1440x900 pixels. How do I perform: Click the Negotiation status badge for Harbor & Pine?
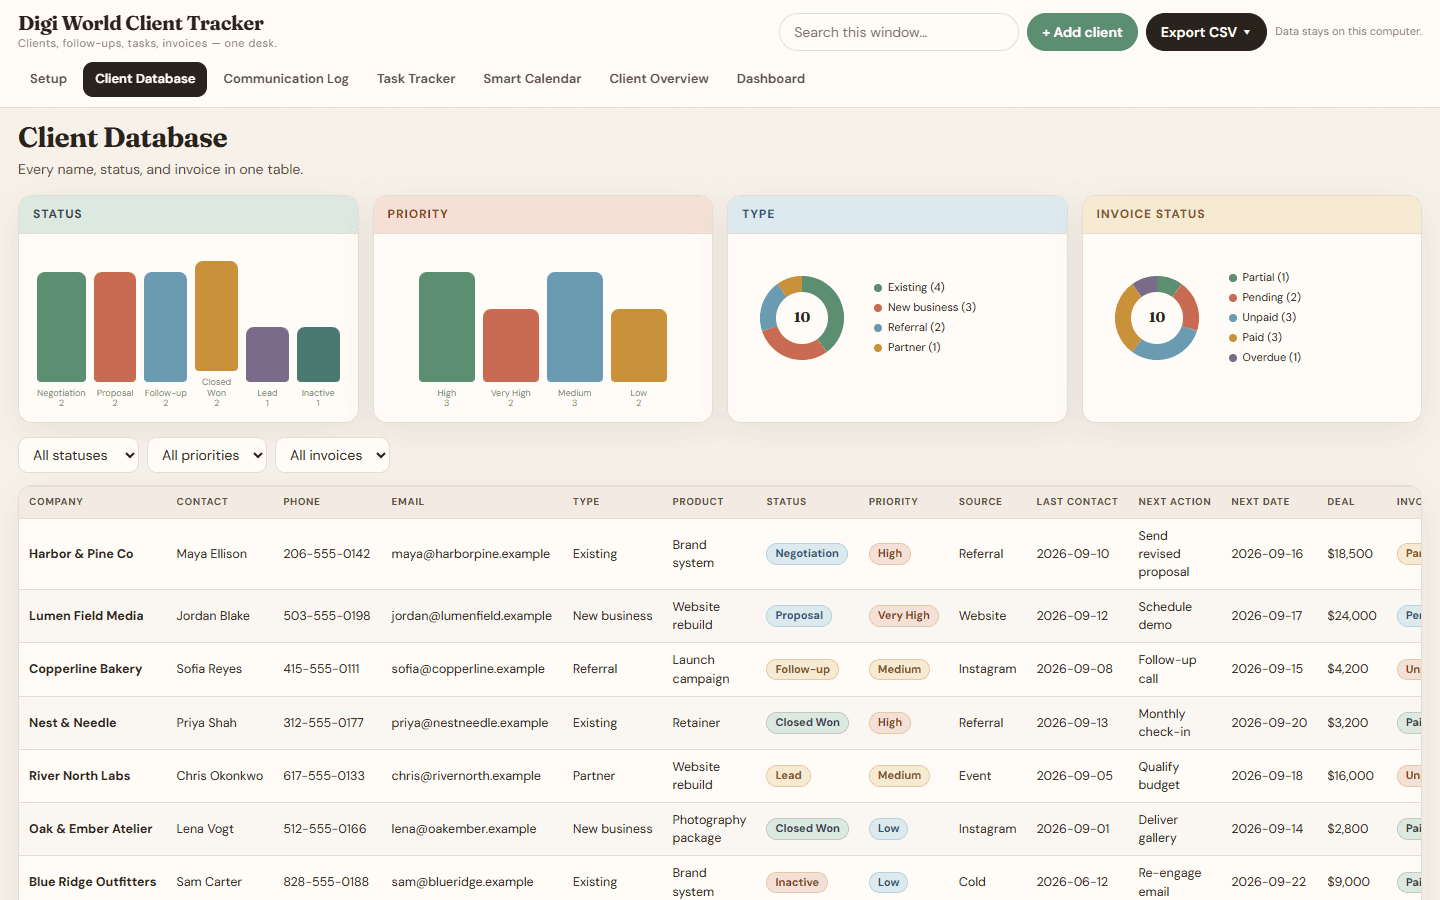click(x=807, y=554)
